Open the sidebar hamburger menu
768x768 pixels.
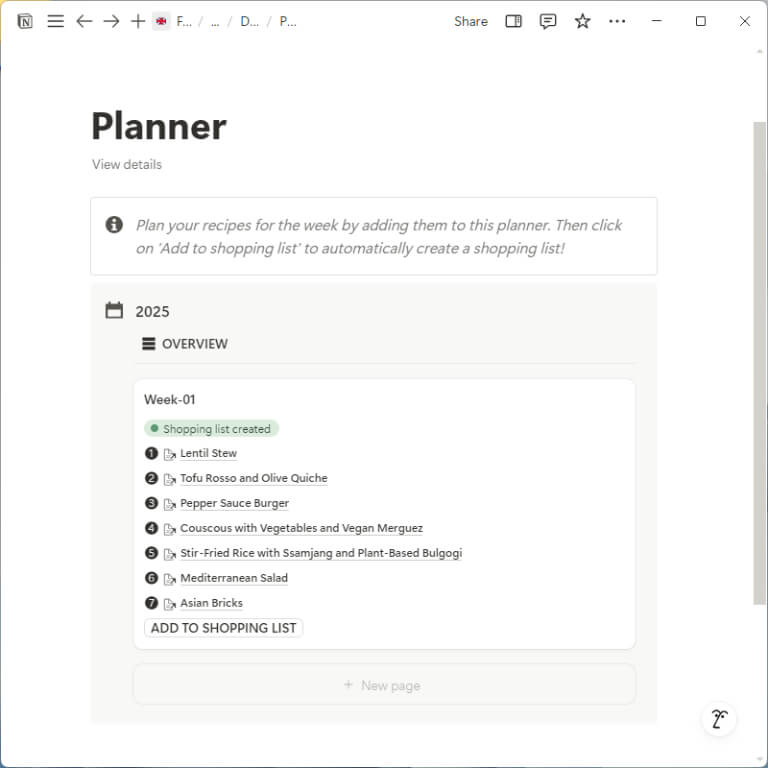click(55, 21)
